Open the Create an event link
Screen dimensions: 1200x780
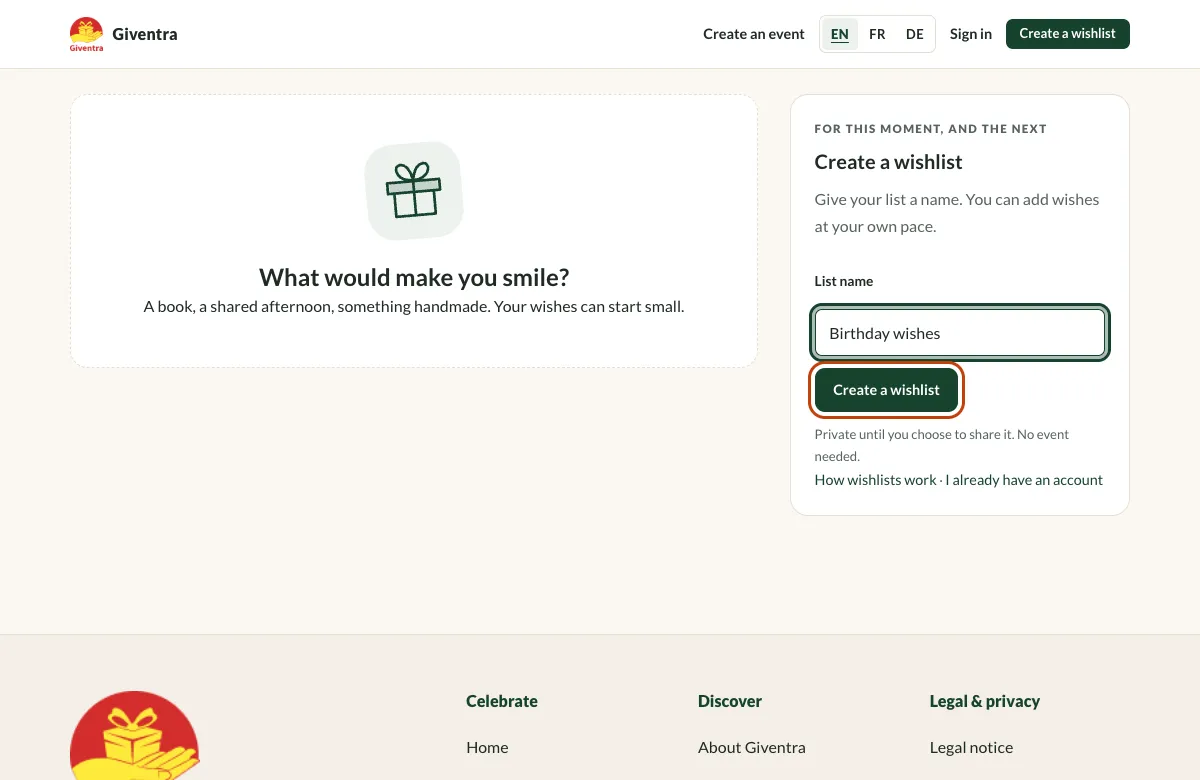754,34
